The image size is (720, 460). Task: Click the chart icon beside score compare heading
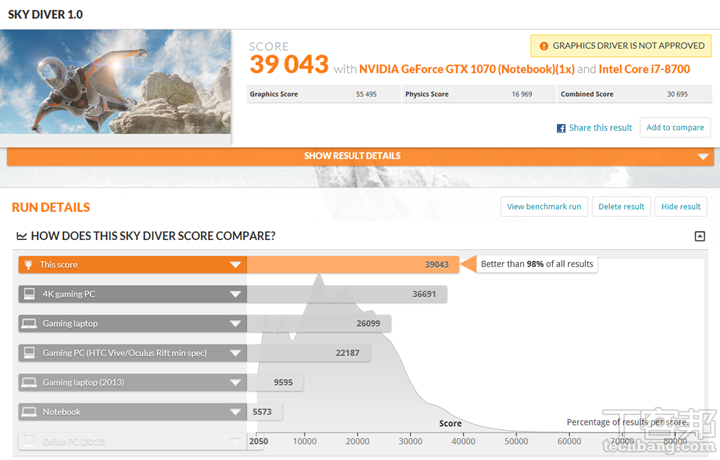pyautogui.click(x=21, y=236)
